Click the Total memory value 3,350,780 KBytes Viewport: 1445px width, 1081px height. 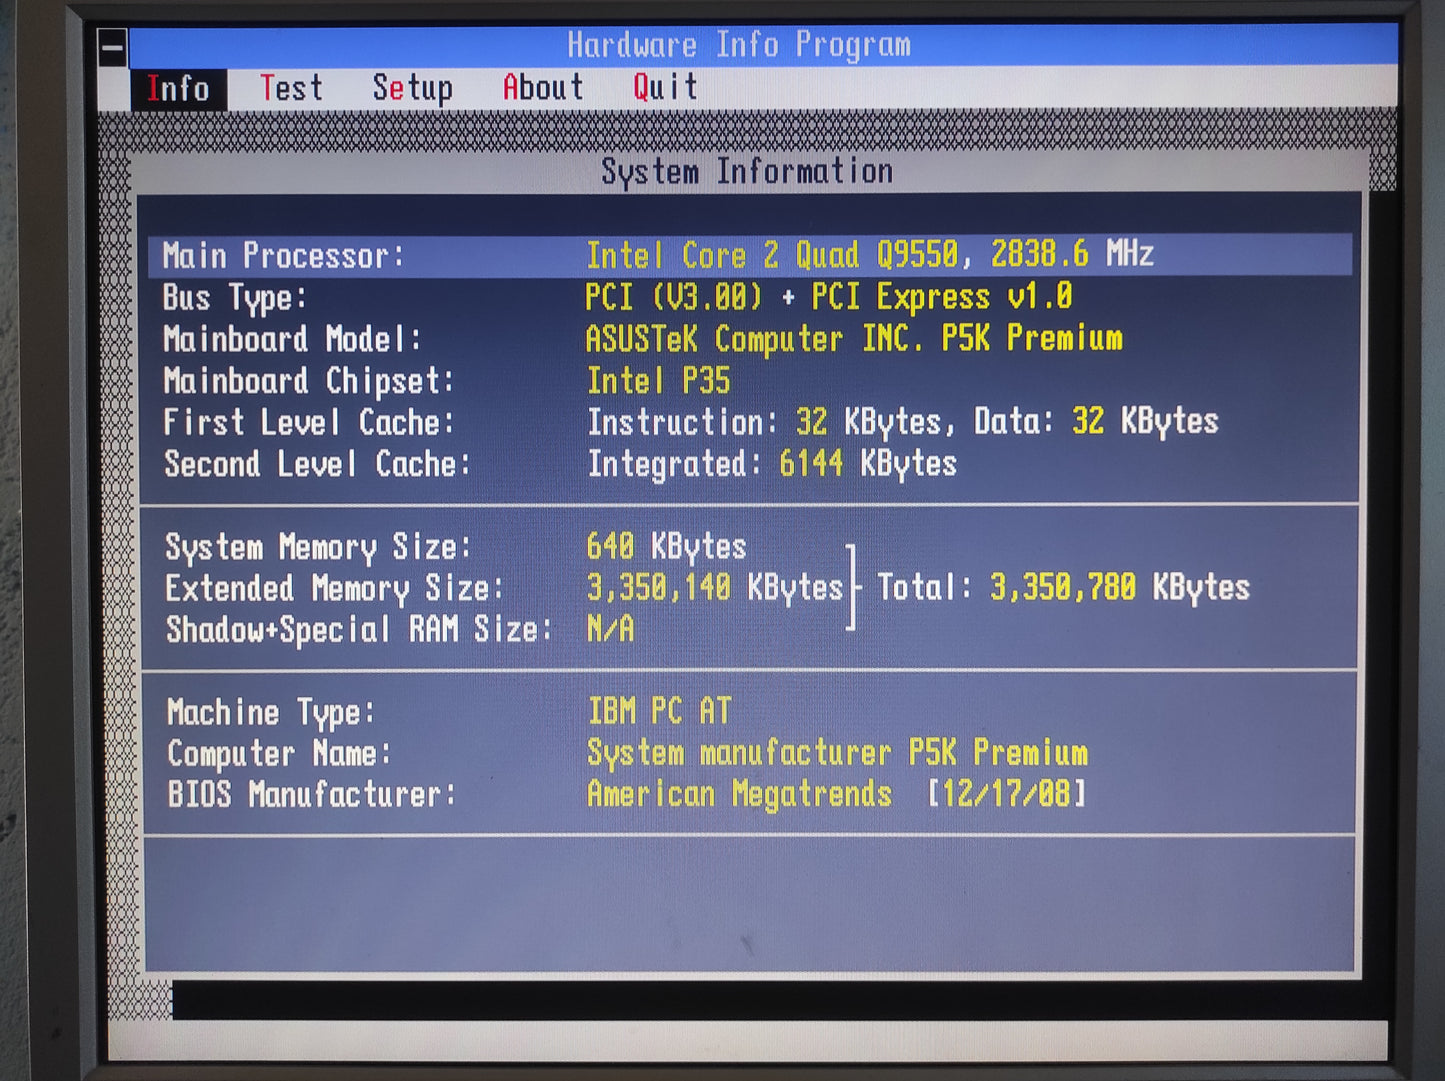point(1119,588)
